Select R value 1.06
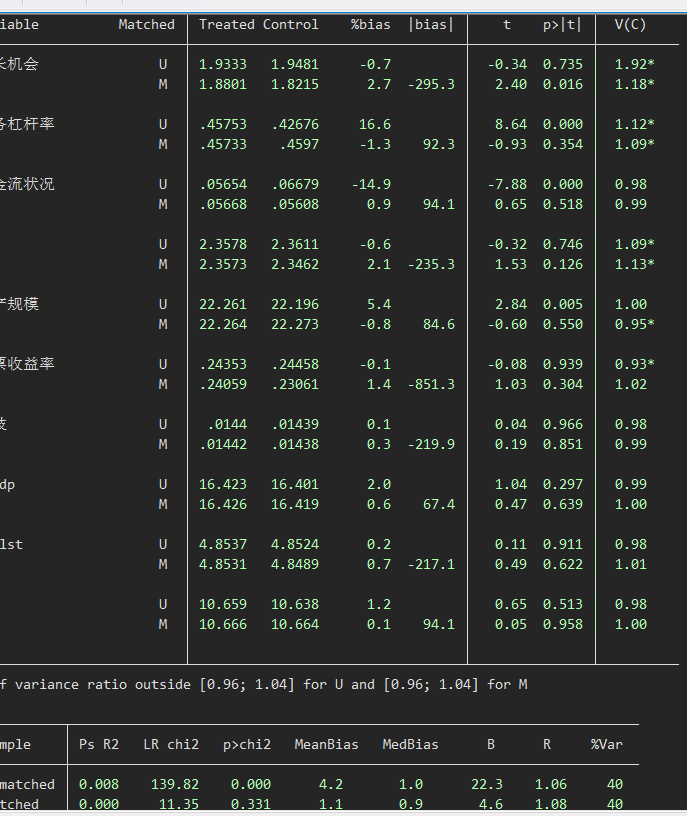This screenshot has width=687, height=816. pos(551,785)
